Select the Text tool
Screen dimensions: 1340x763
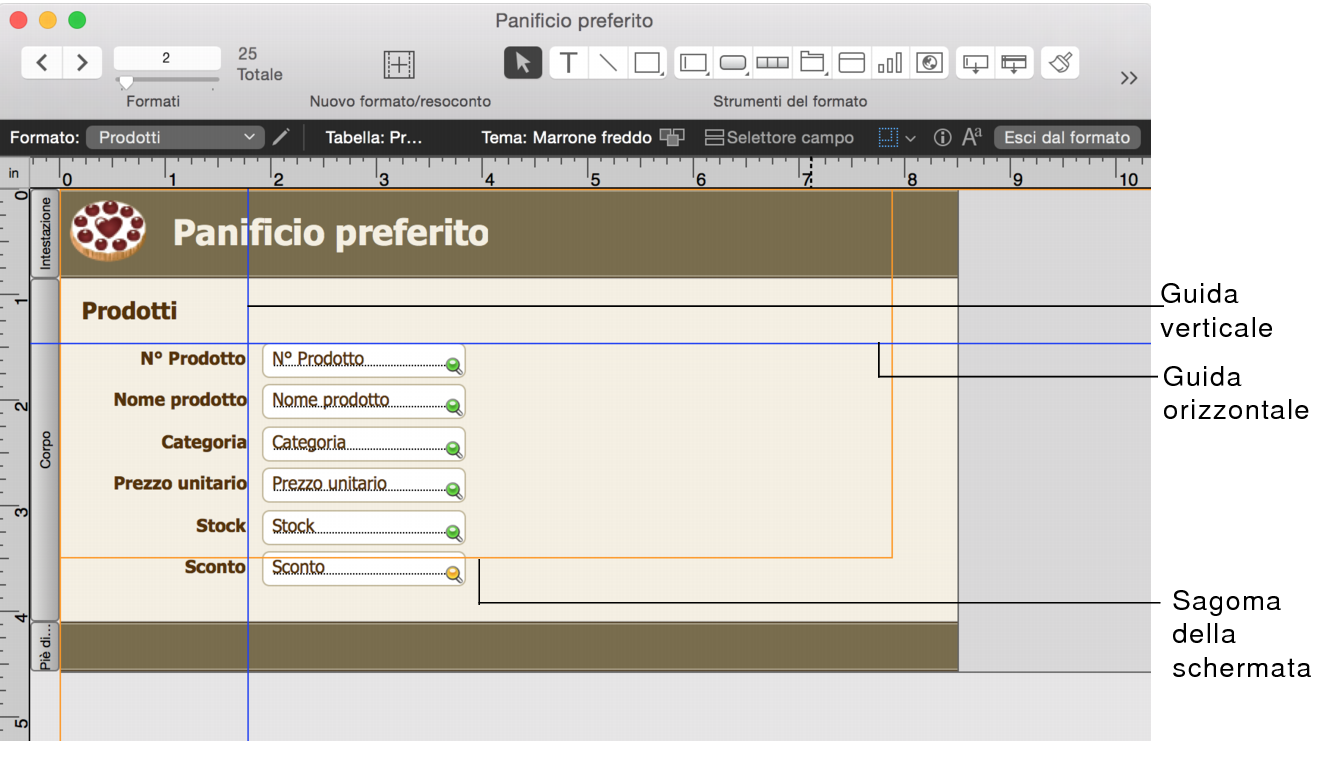click(x=568, y=63)
